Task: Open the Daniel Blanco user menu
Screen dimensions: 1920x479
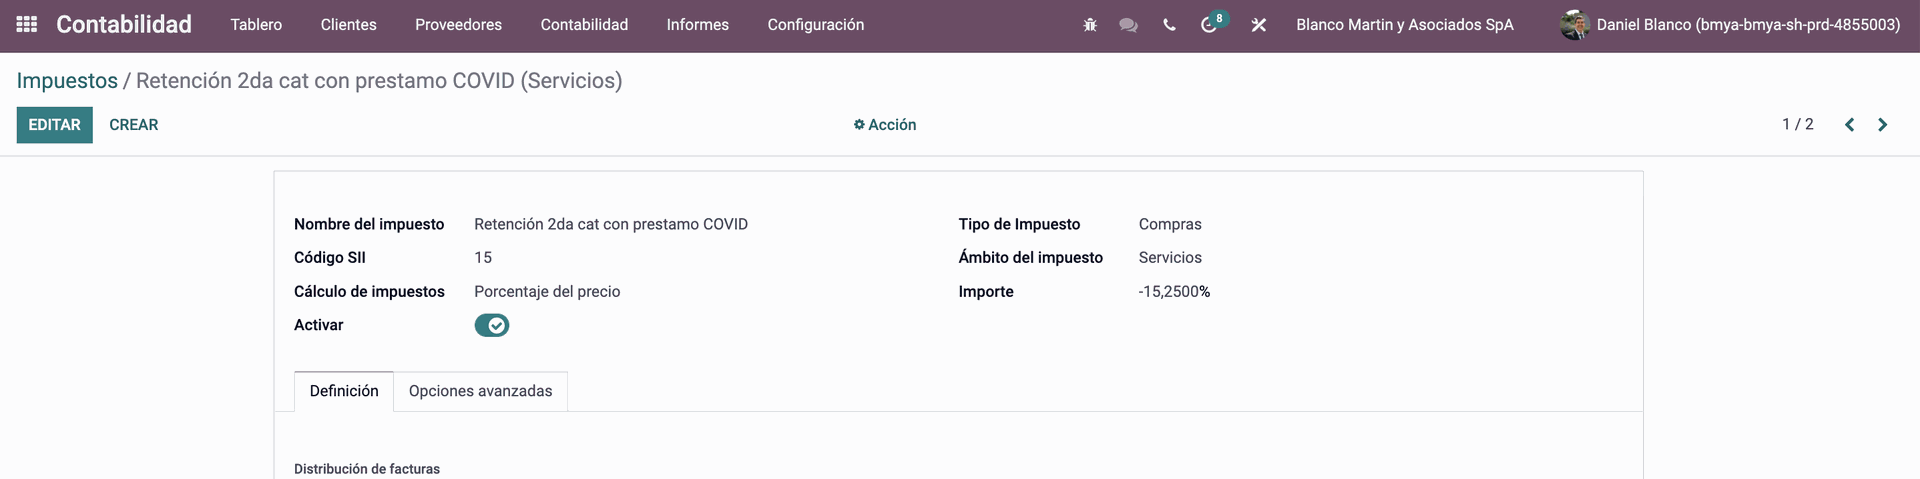Action: [1730, 25]
